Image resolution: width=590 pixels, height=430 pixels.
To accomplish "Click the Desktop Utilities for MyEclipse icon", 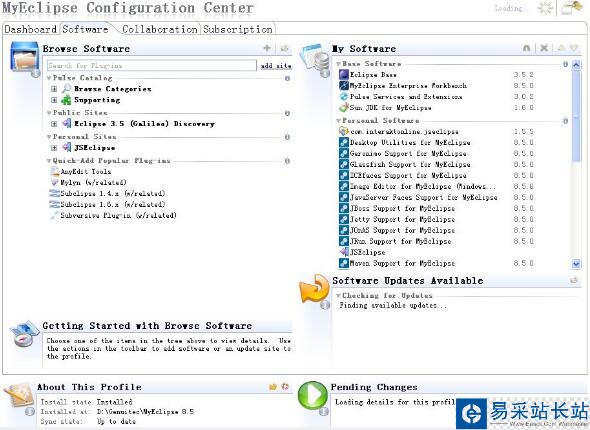I will [x=344, y=143].
